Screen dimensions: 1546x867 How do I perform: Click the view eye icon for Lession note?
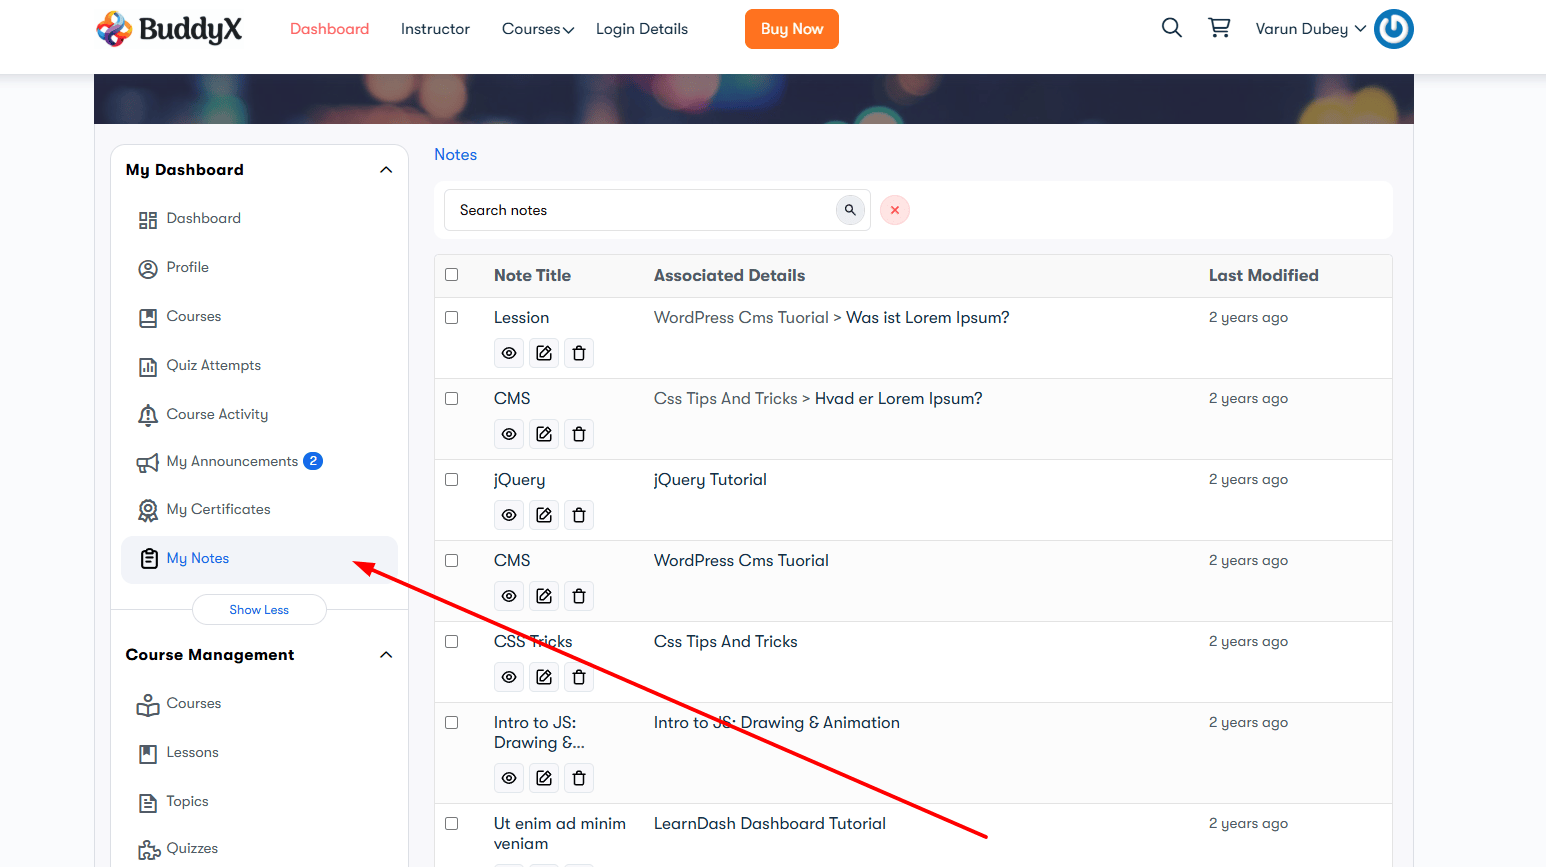point(509,353)
